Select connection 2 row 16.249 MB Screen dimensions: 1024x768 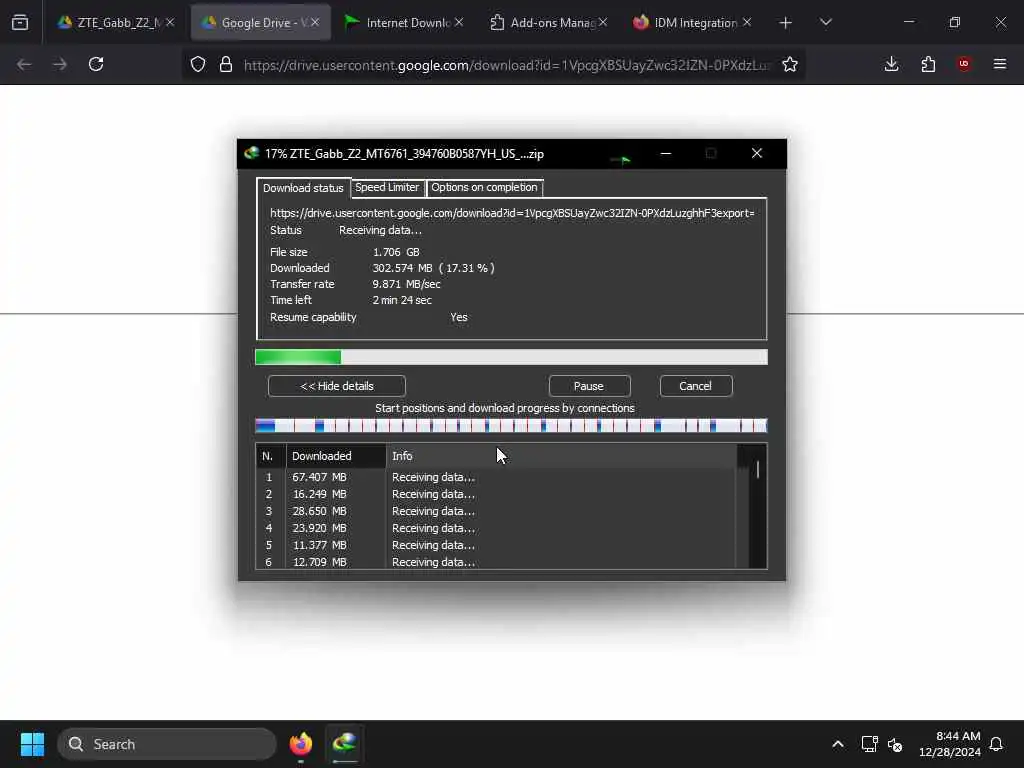(x=496, y=494)
